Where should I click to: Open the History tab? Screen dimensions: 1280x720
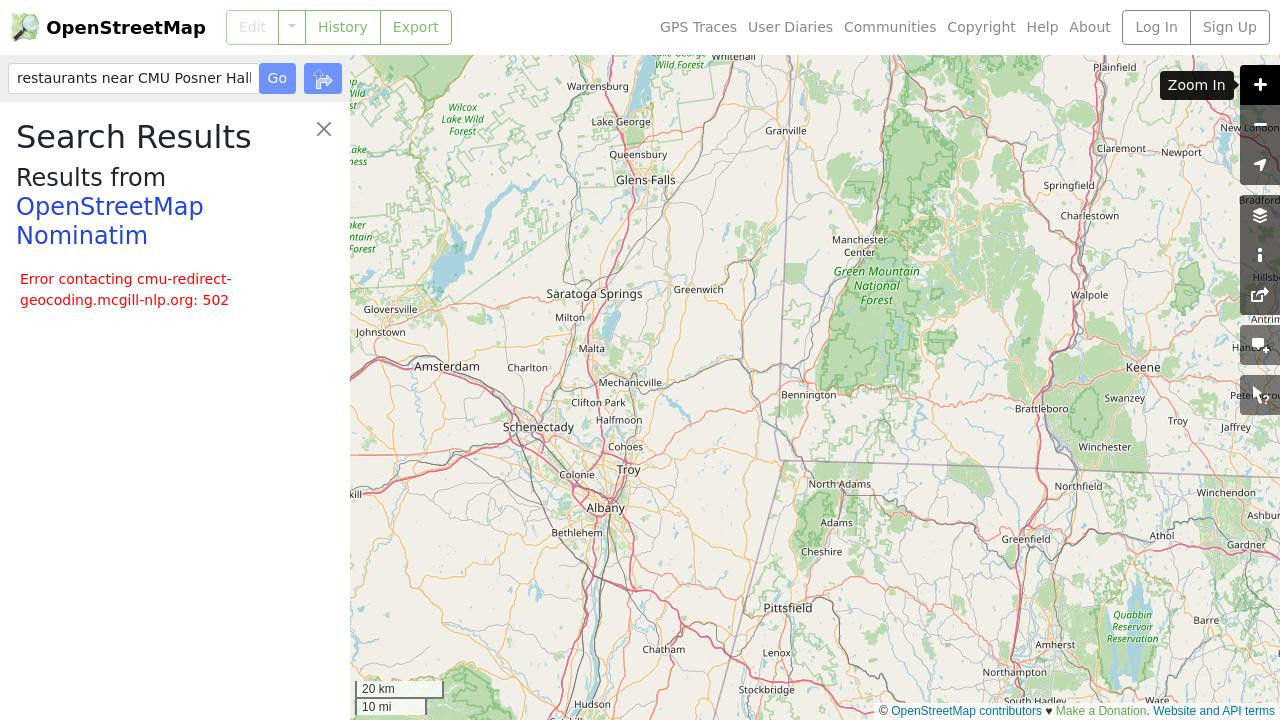[x=342, y=27]
